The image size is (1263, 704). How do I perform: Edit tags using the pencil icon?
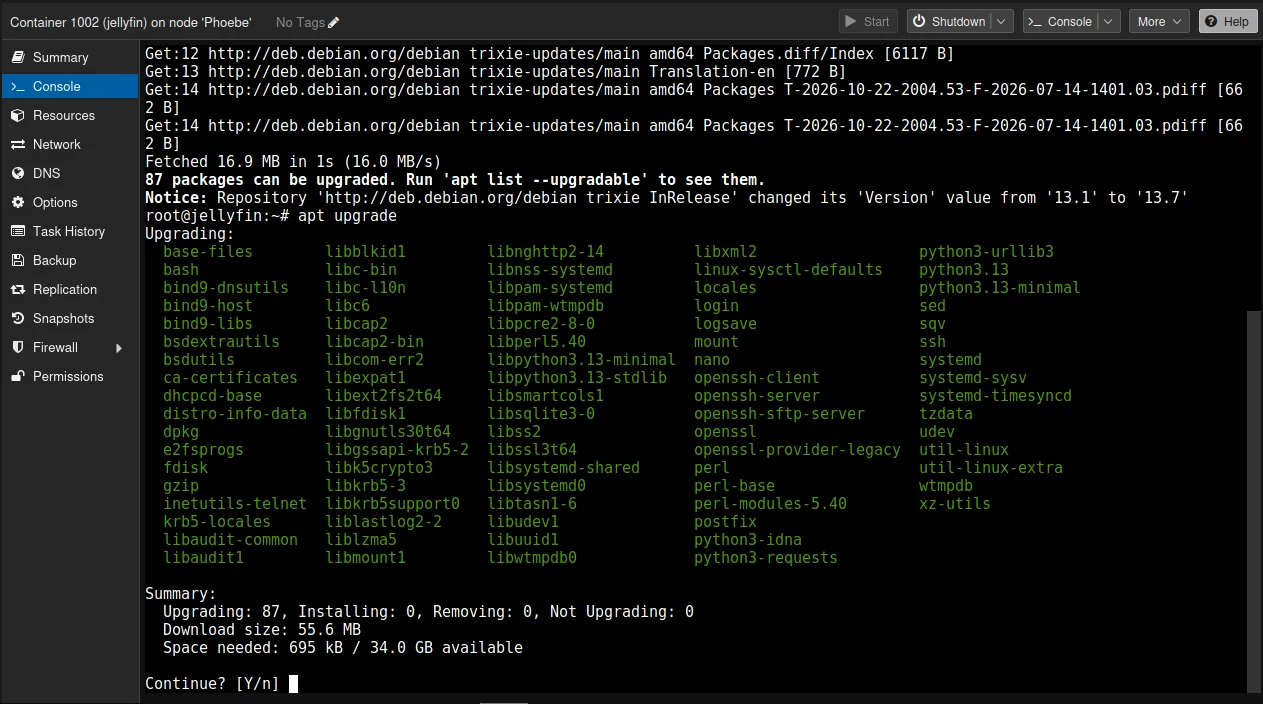click(333, 22)
